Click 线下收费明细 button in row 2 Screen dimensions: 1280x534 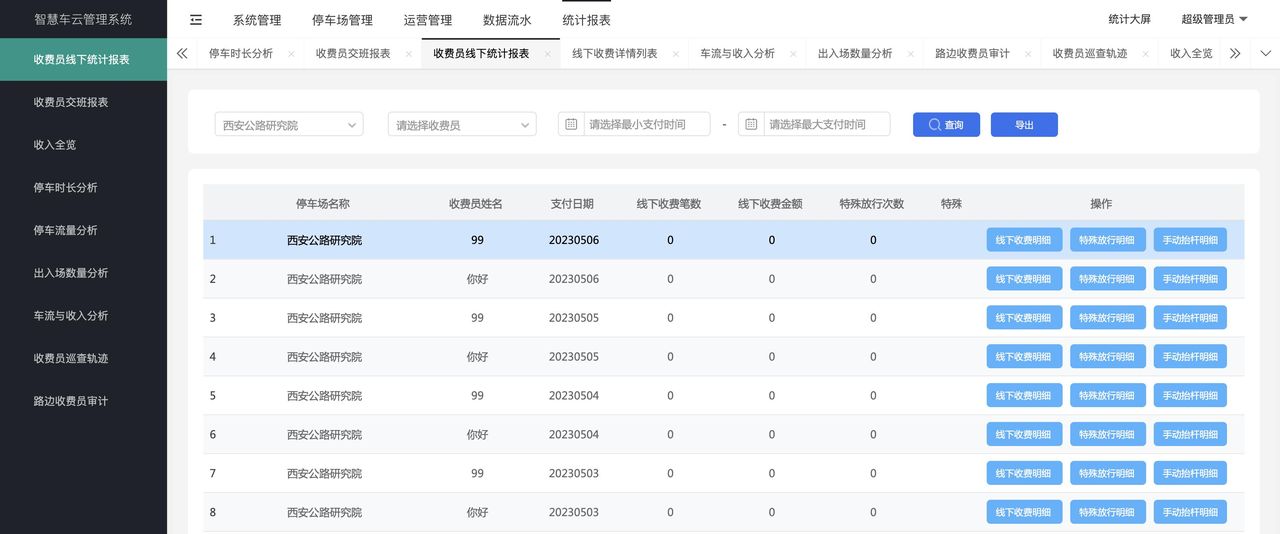pyautogui.click(x=1023, y=279)
